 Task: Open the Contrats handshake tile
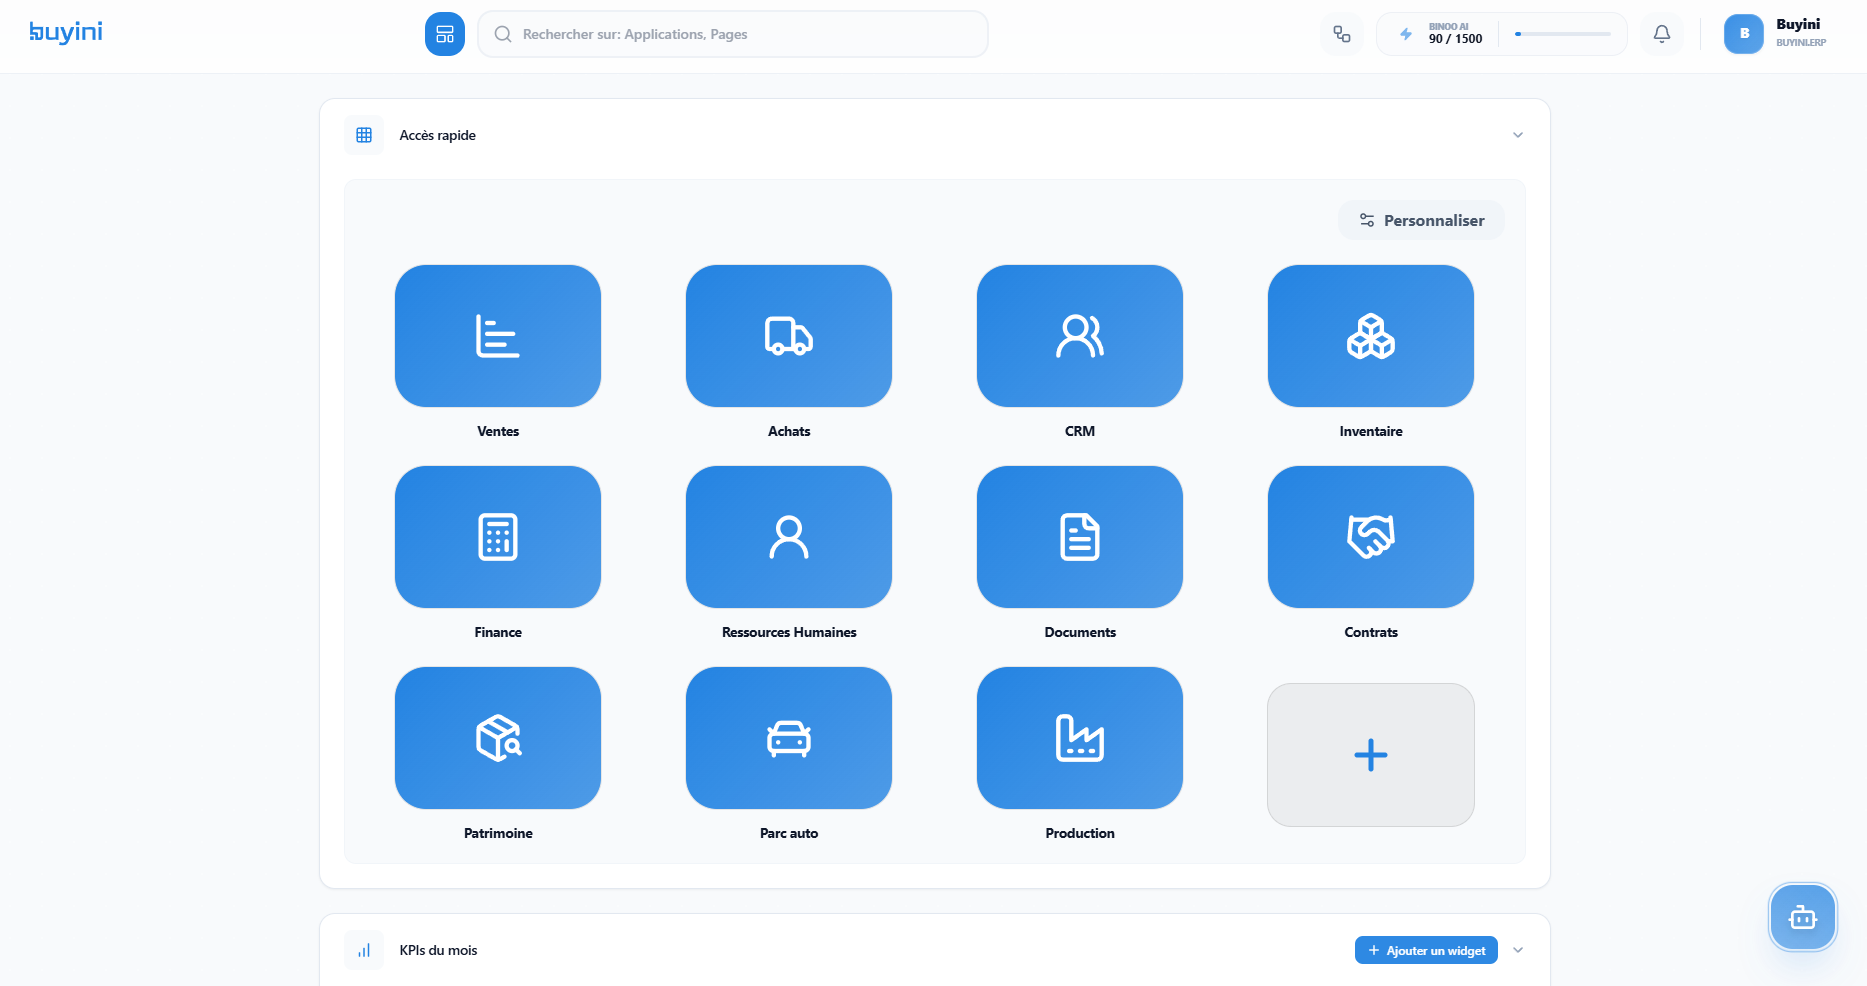coord(1371,537)
